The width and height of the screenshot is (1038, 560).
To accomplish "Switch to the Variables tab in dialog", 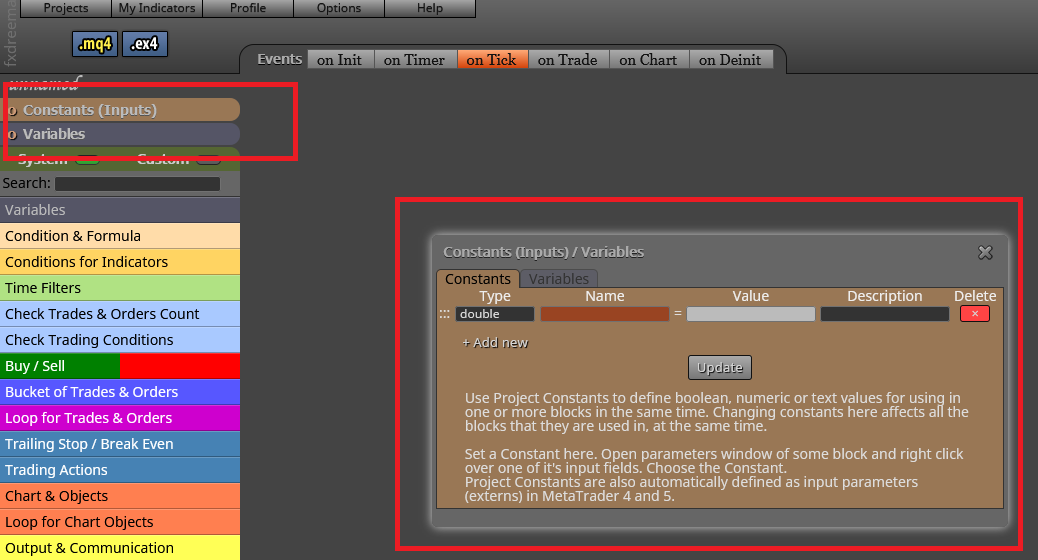I will 559,279.
